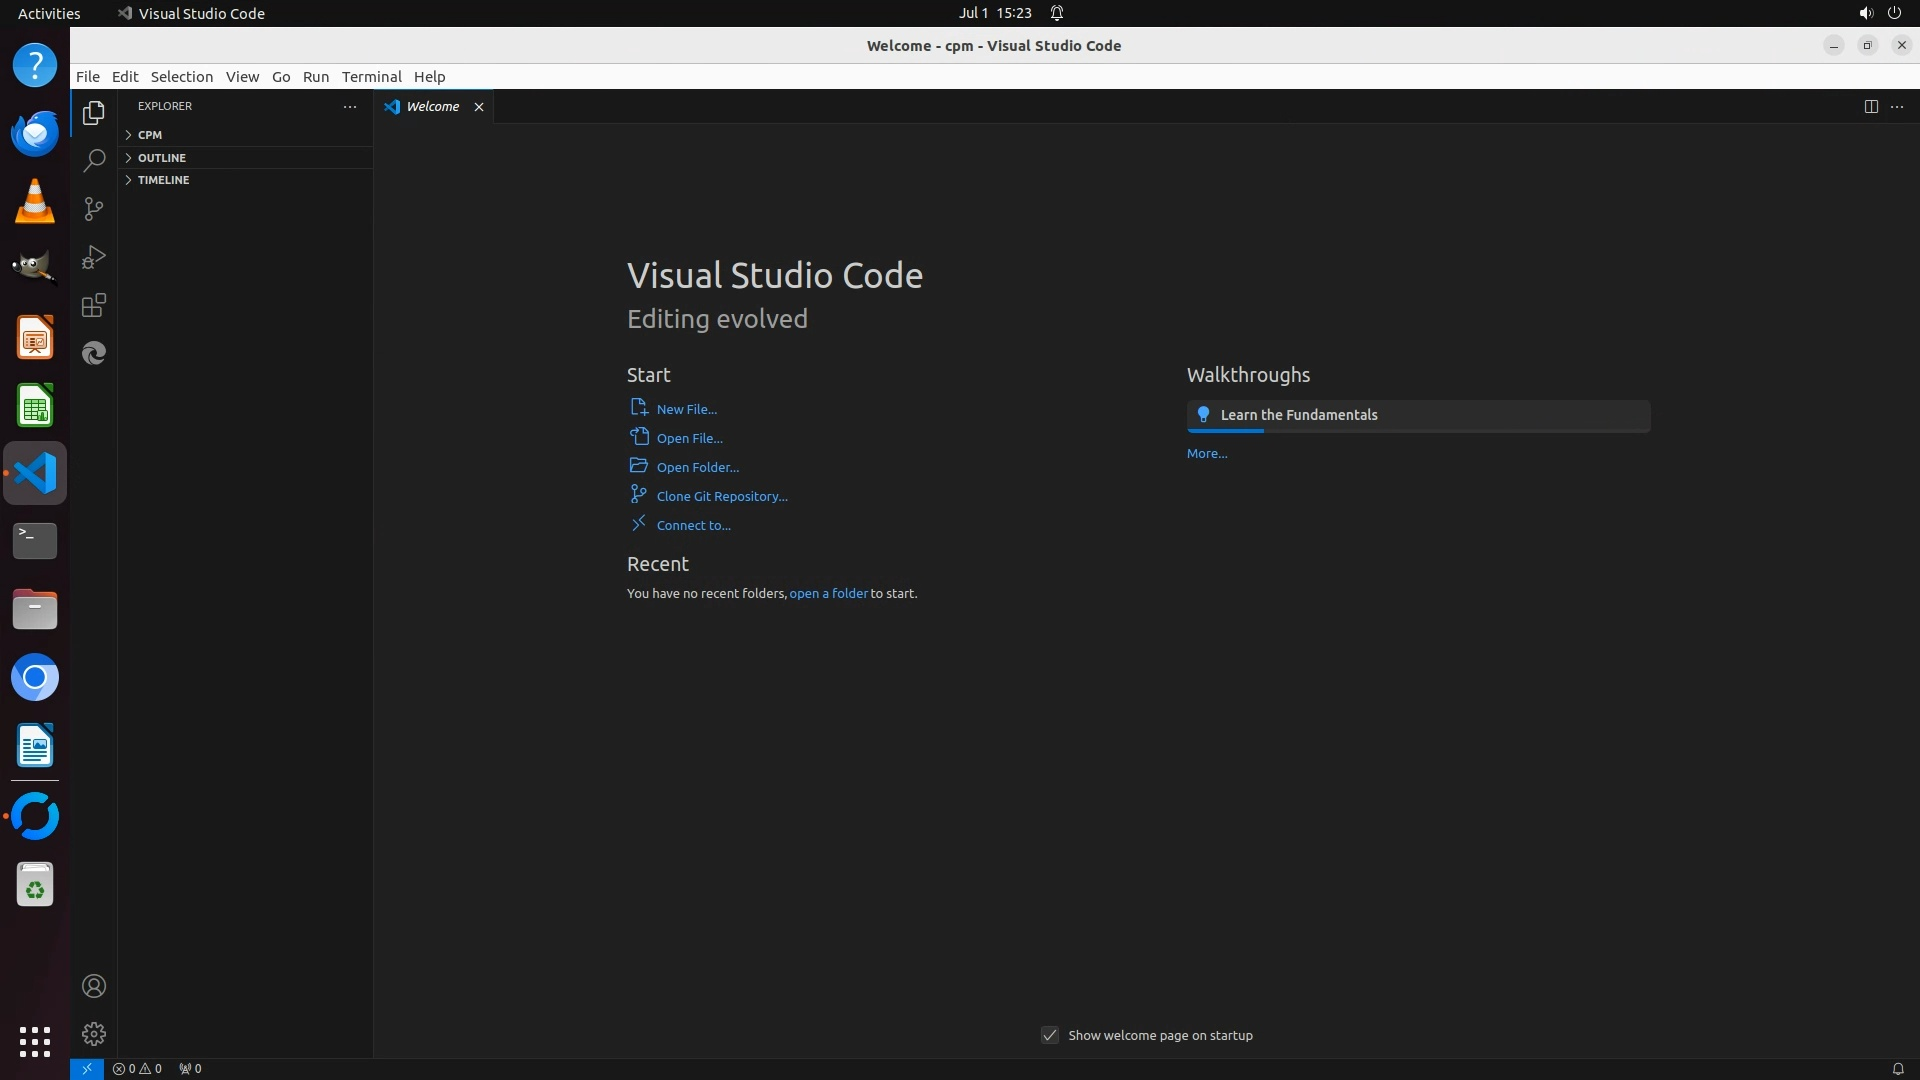Click the remote window status bar icon
This screenshot has height=1080, width=1920.
[87, 1068]
